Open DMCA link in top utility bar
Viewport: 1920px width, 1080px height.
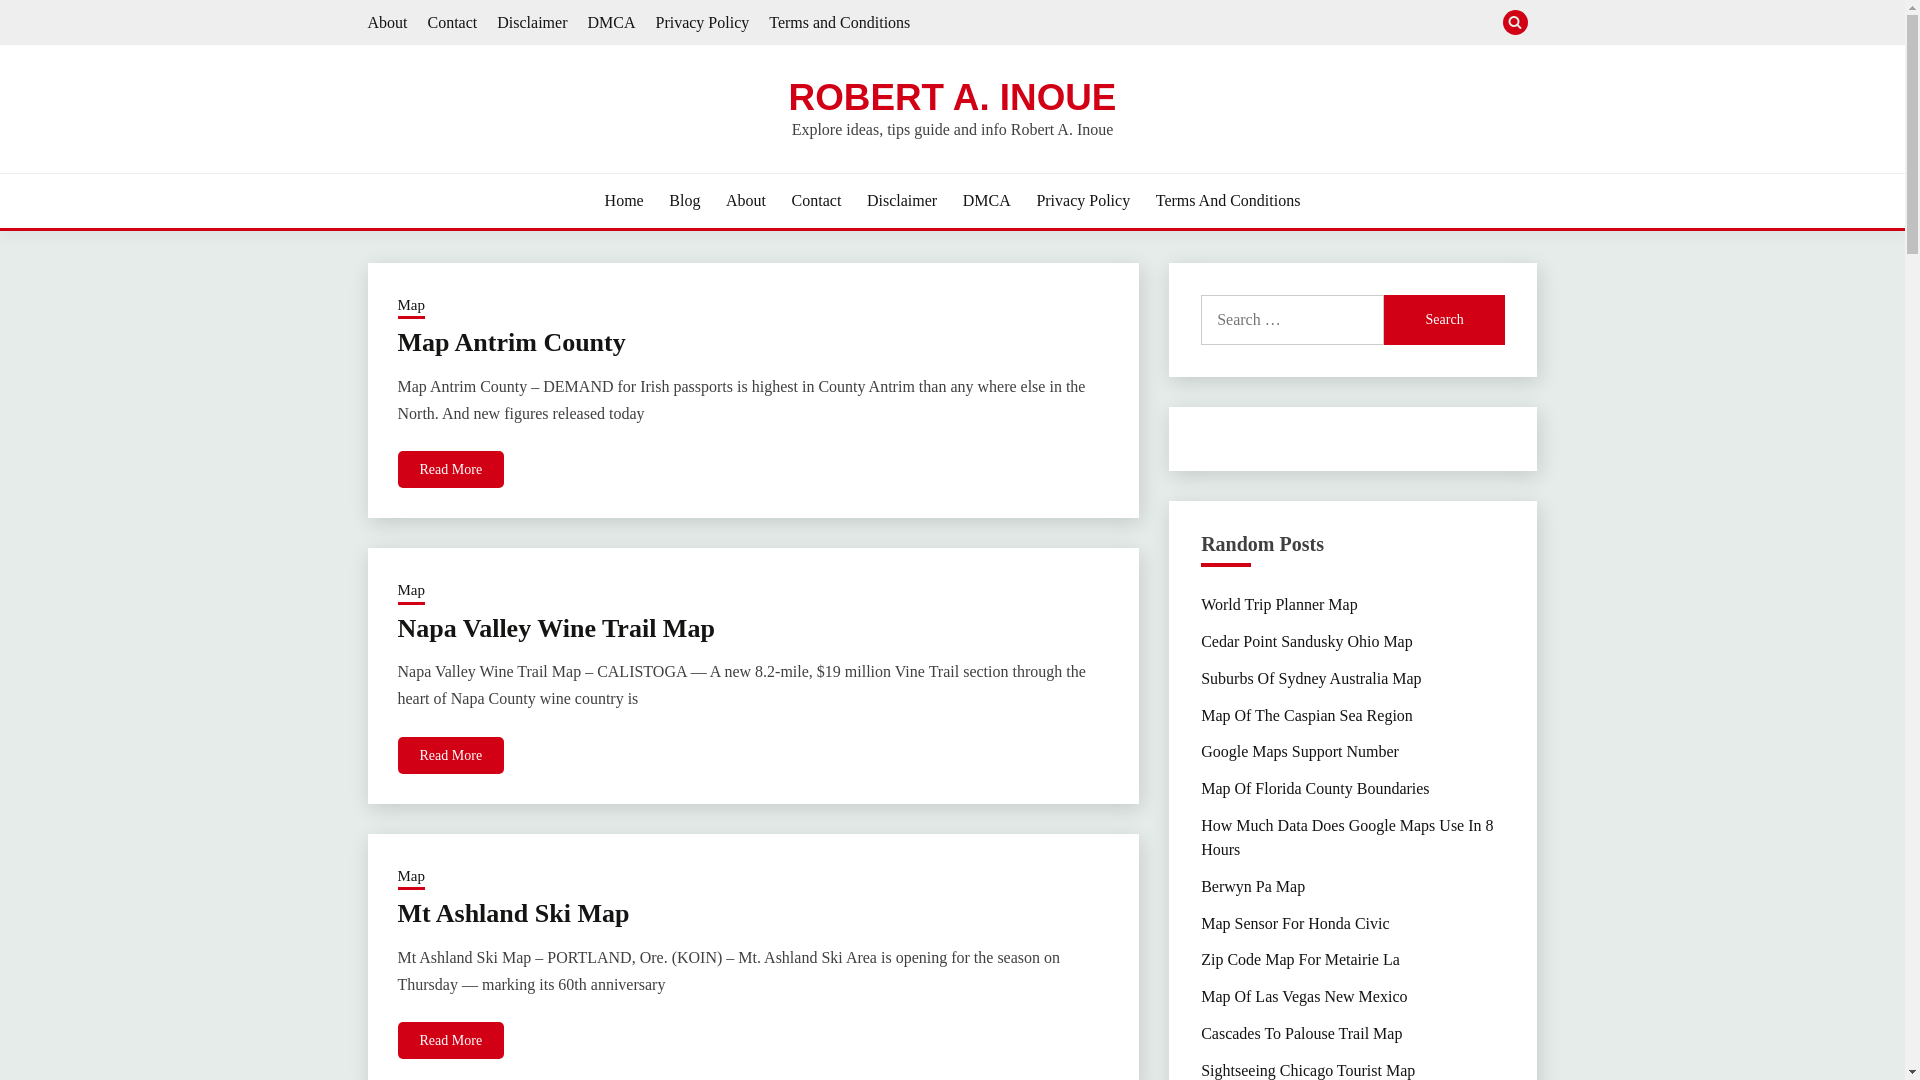pos(611,22)
